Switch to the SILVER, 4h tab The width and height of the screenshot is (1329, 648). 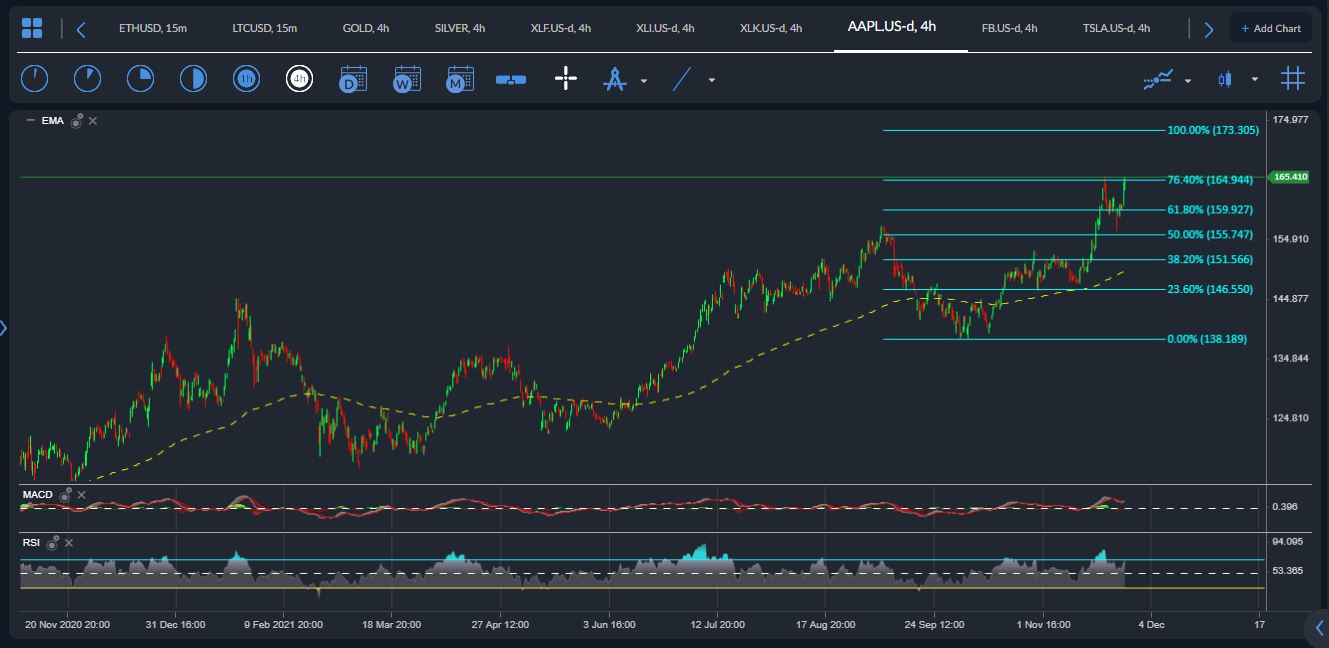(460, 28)
